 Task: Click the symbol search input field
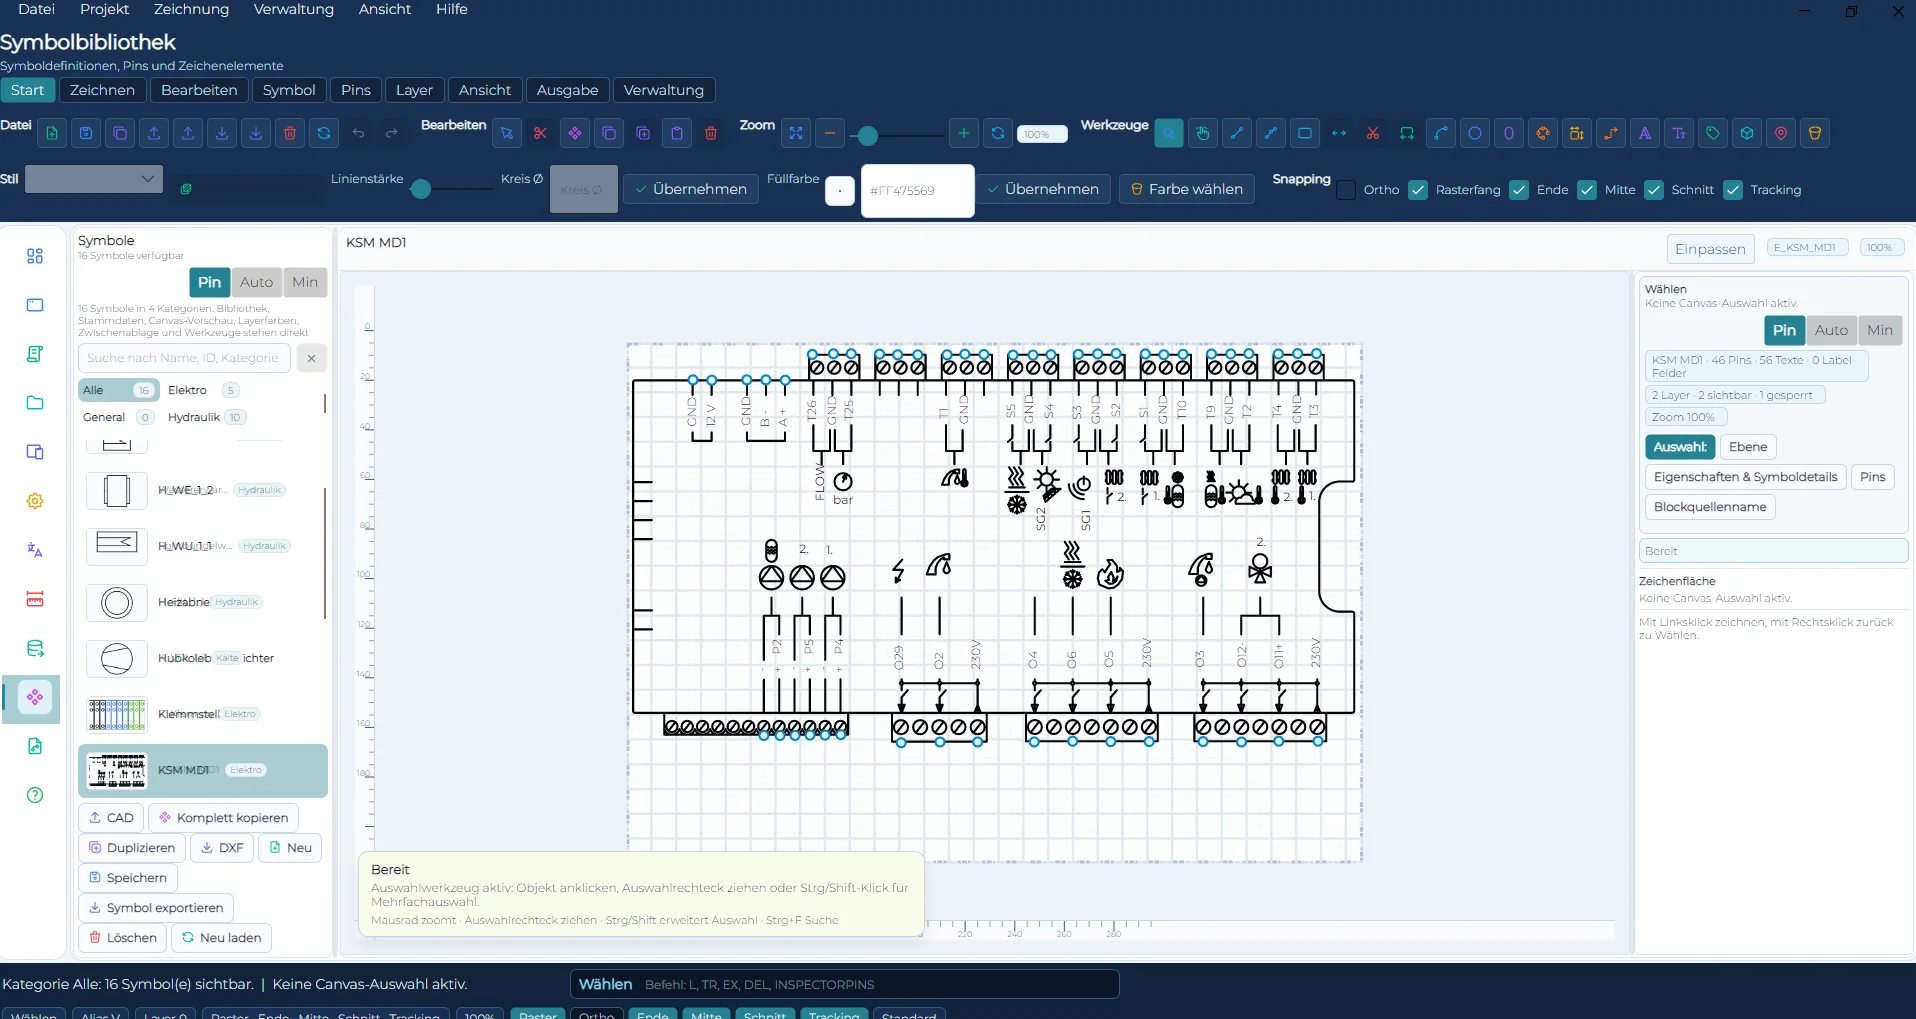[184, 358]
